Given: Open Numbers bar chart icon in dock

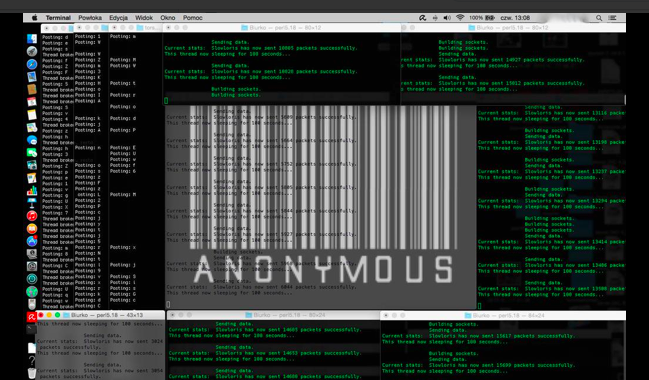Looking at the screenshot, I should [x=32, y=190].
